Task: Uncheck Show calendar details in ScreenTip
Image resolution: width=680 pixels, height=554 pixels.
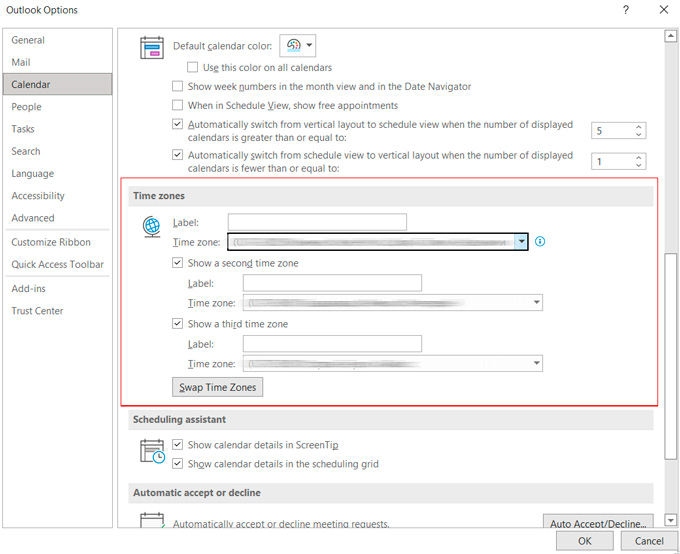Action: tap(177, 445)
